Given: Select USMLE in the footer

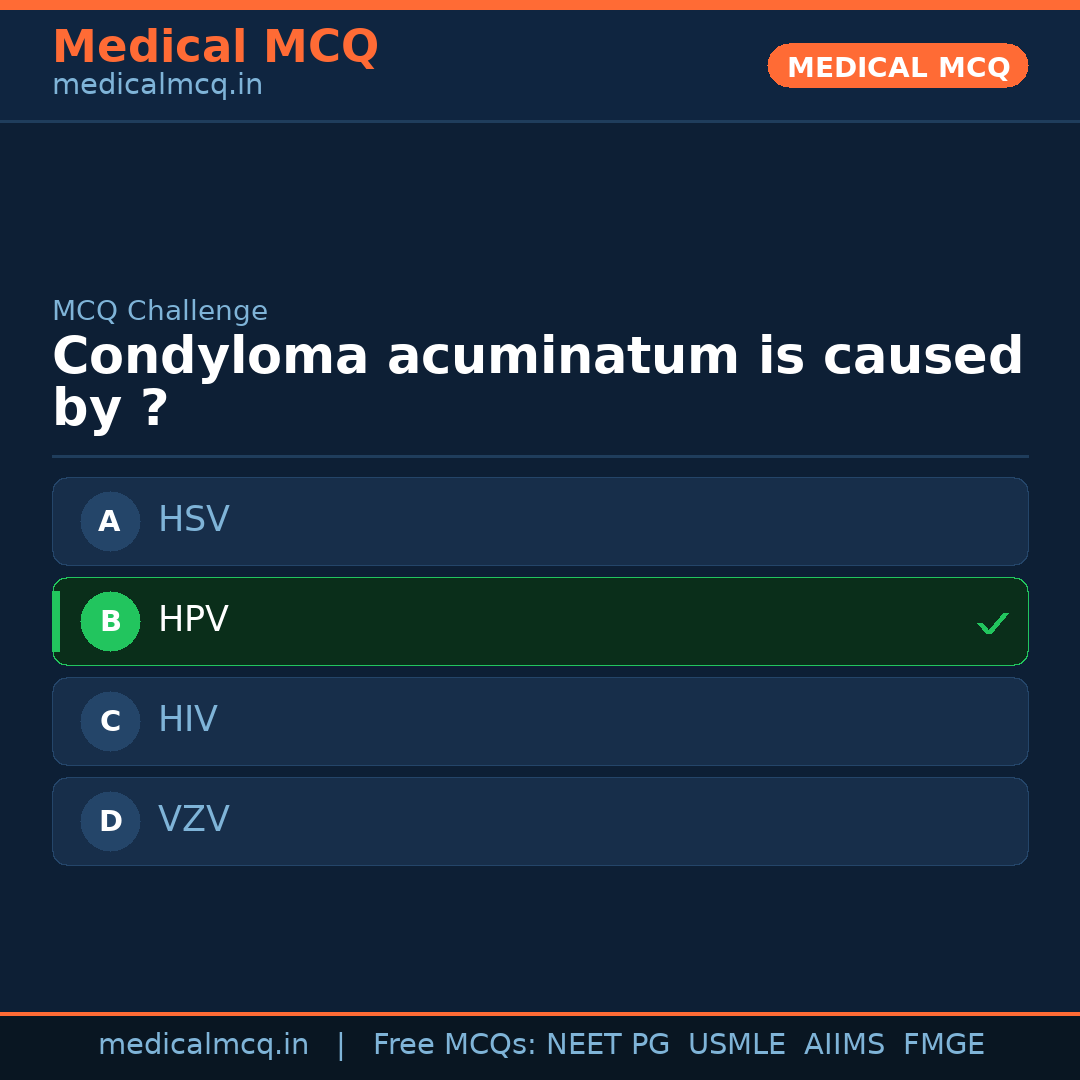Looking at the screenshot, I should (x=736, y=1045).
